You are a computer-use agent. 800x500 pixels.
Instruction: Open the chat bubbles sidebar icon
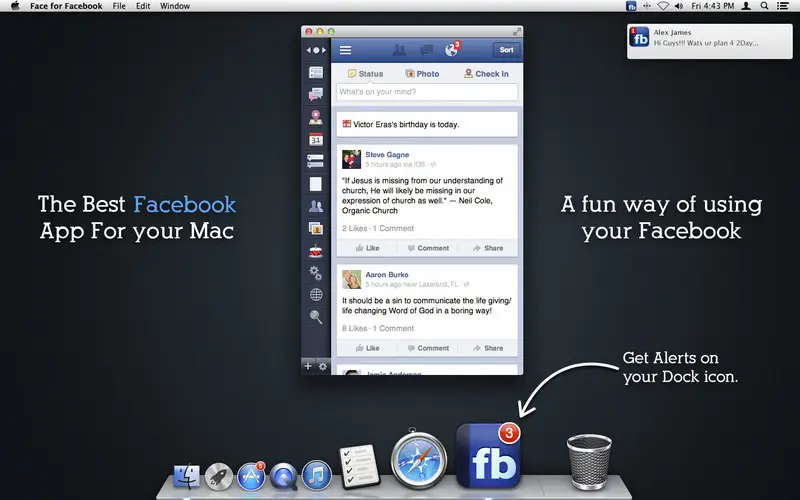click(x=316, y=94)
